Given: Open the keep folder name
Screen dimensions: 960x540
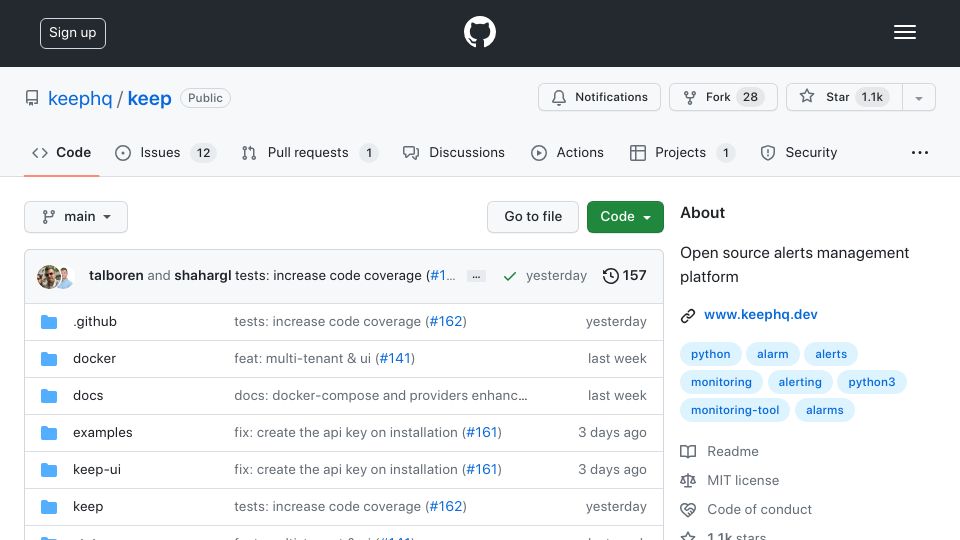Looking at the screenshot, I should point(88,507).
